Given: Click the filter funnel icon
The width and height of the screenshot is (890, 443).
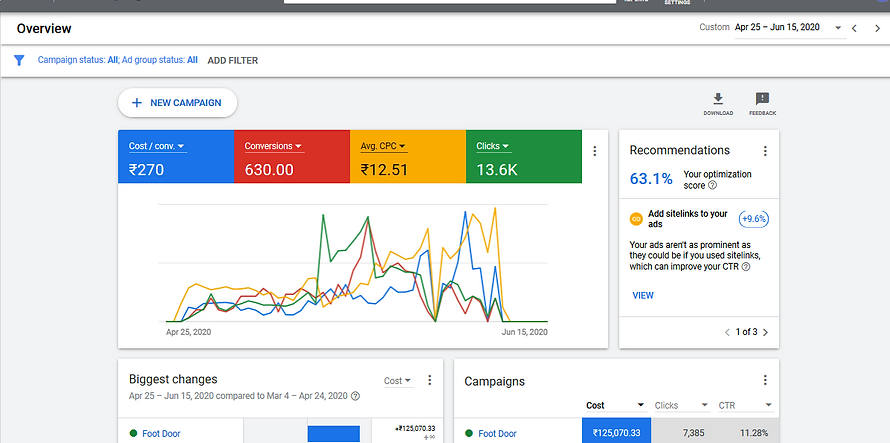Looking at the screenshot, I should [18, 60].
